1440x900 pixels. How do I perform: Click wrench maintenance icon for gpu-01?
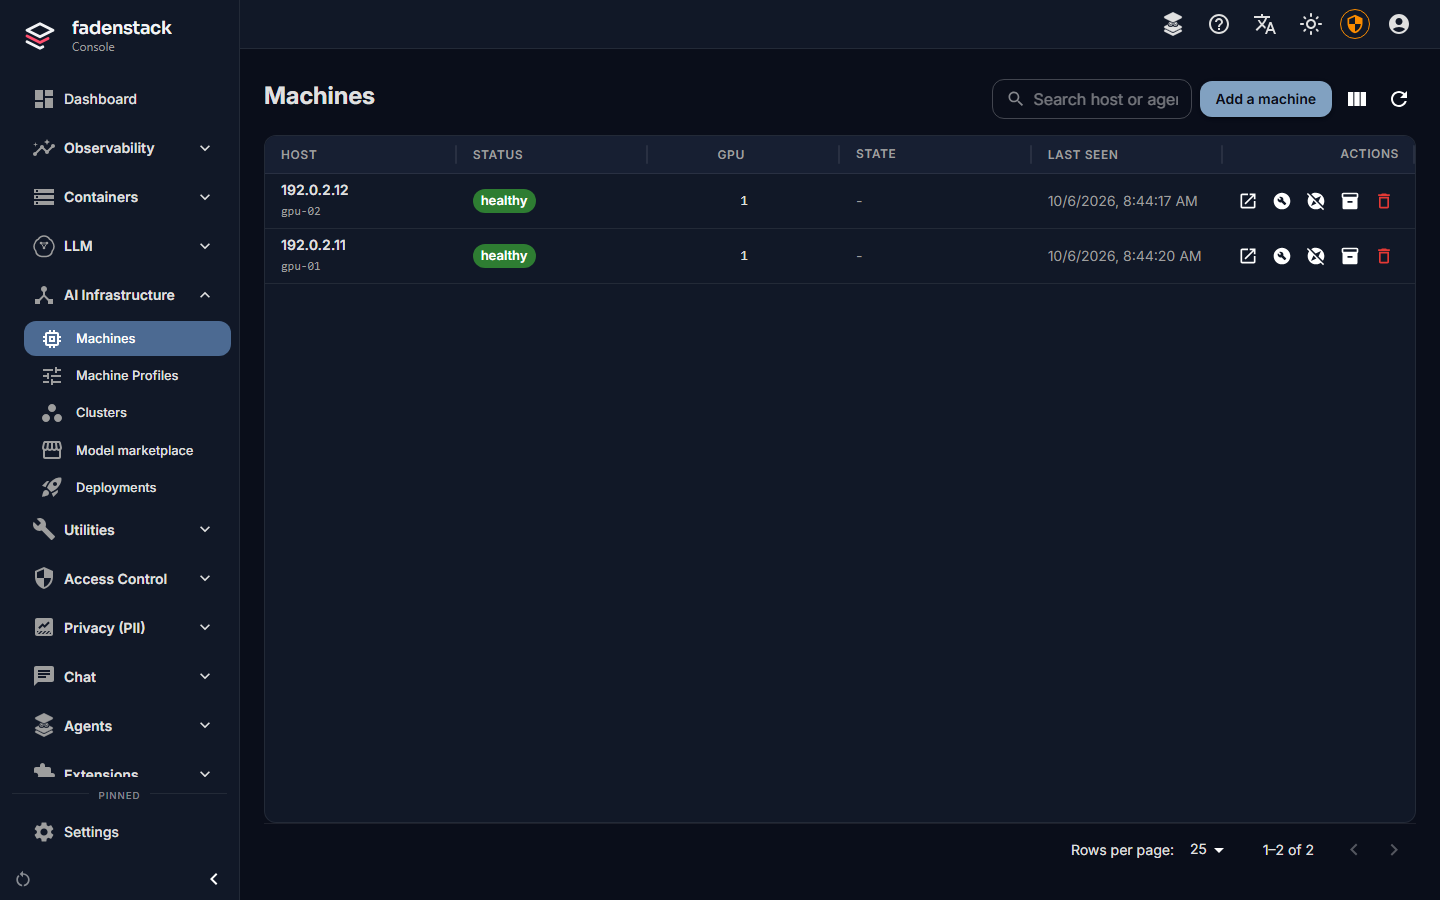1282,256
